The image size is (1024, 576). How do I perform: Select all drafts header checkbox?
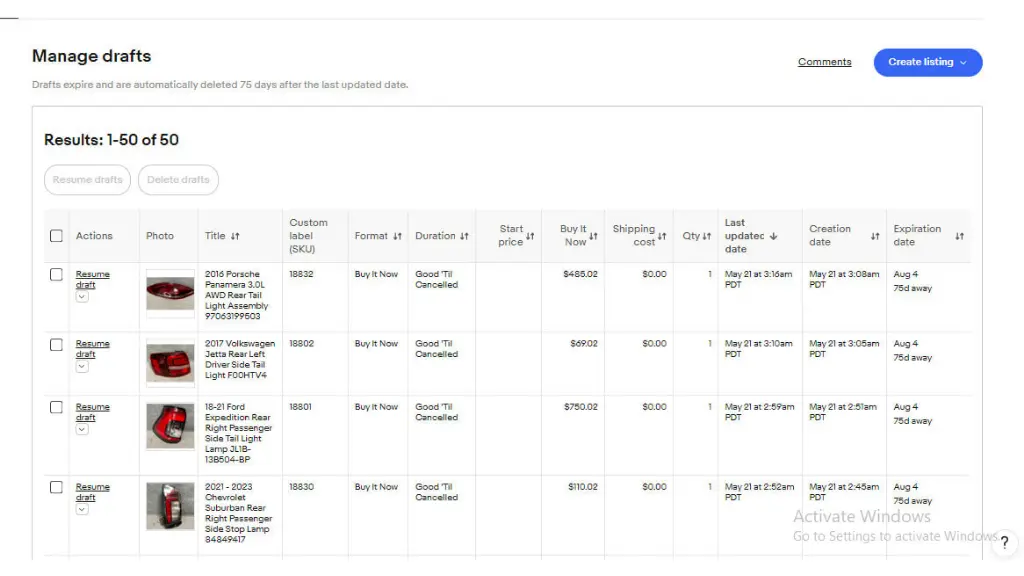click(56, 236)
